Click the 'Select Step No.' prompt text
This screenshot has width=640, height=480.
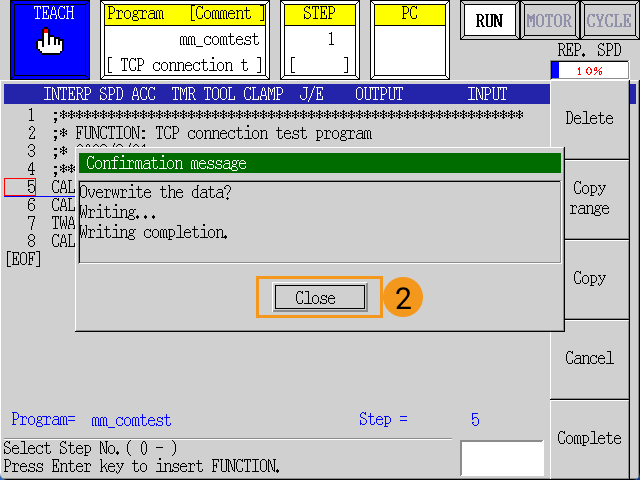pyautogui.click(x=90, y=448)
